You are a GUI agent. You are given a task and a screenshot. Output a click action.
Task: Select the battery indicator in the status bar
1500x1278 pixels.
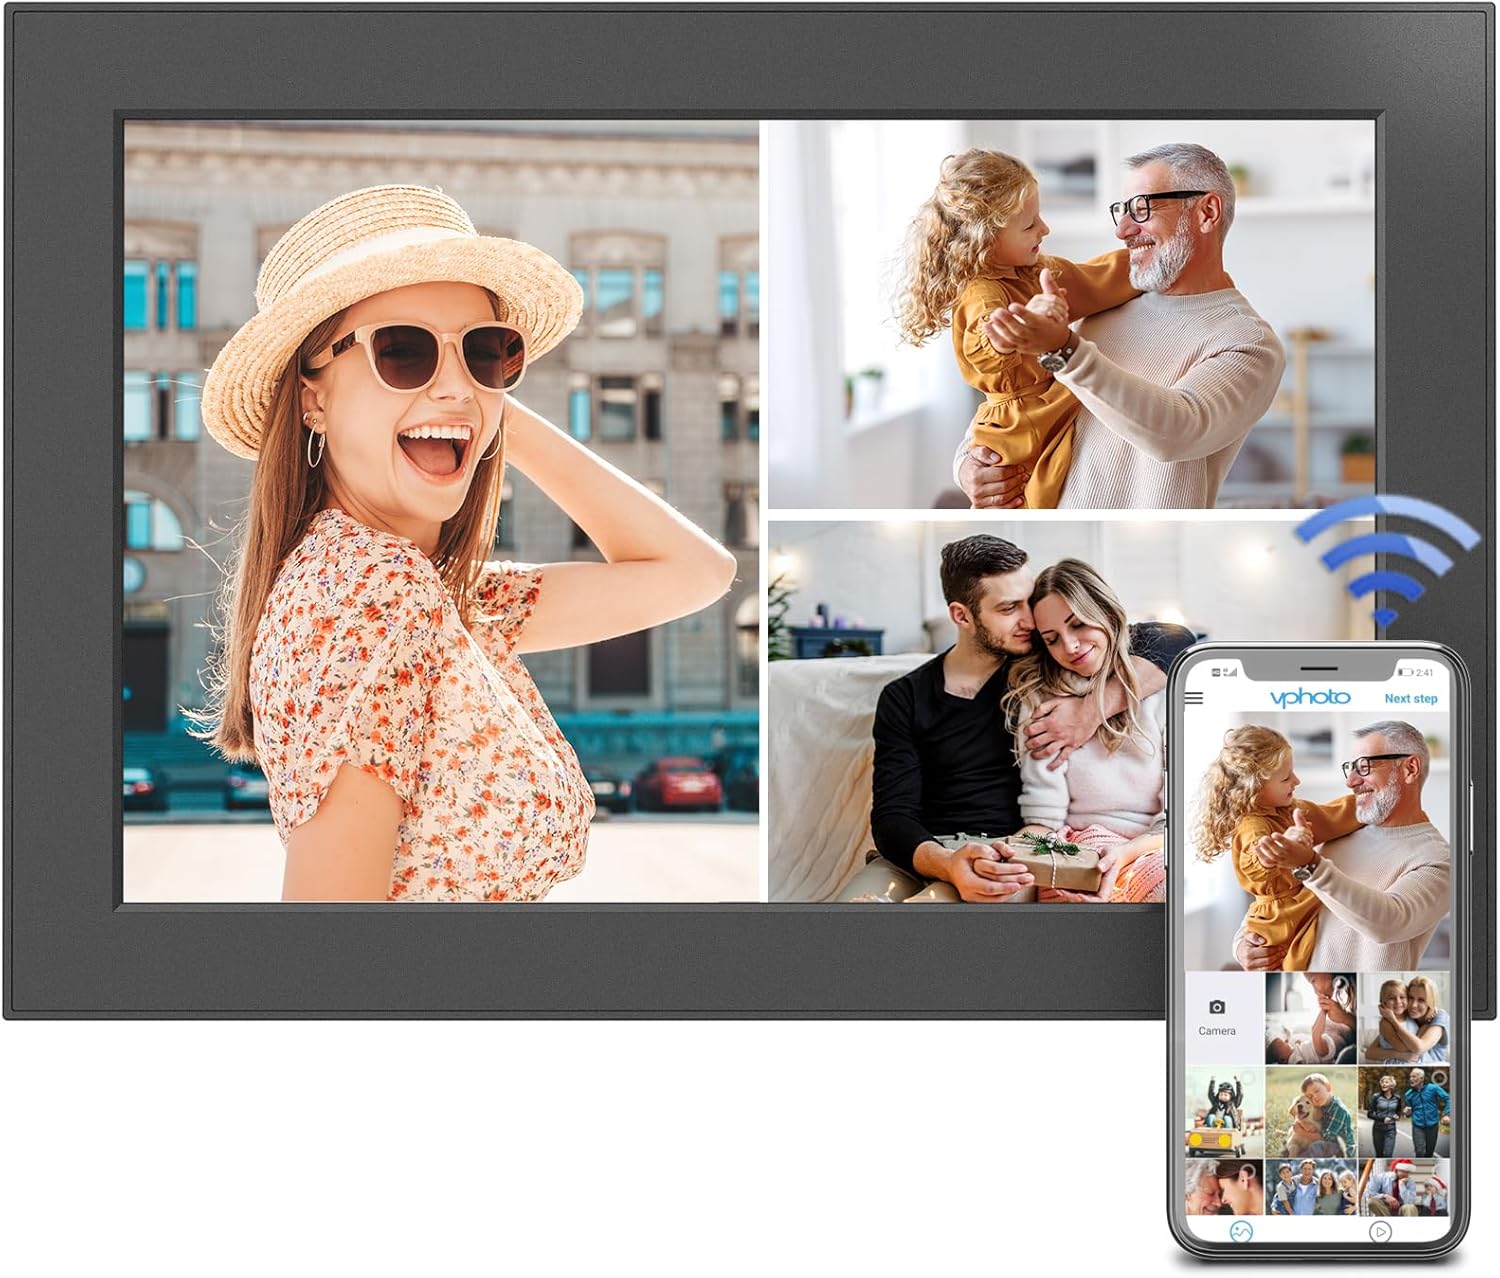point(1407,671)
